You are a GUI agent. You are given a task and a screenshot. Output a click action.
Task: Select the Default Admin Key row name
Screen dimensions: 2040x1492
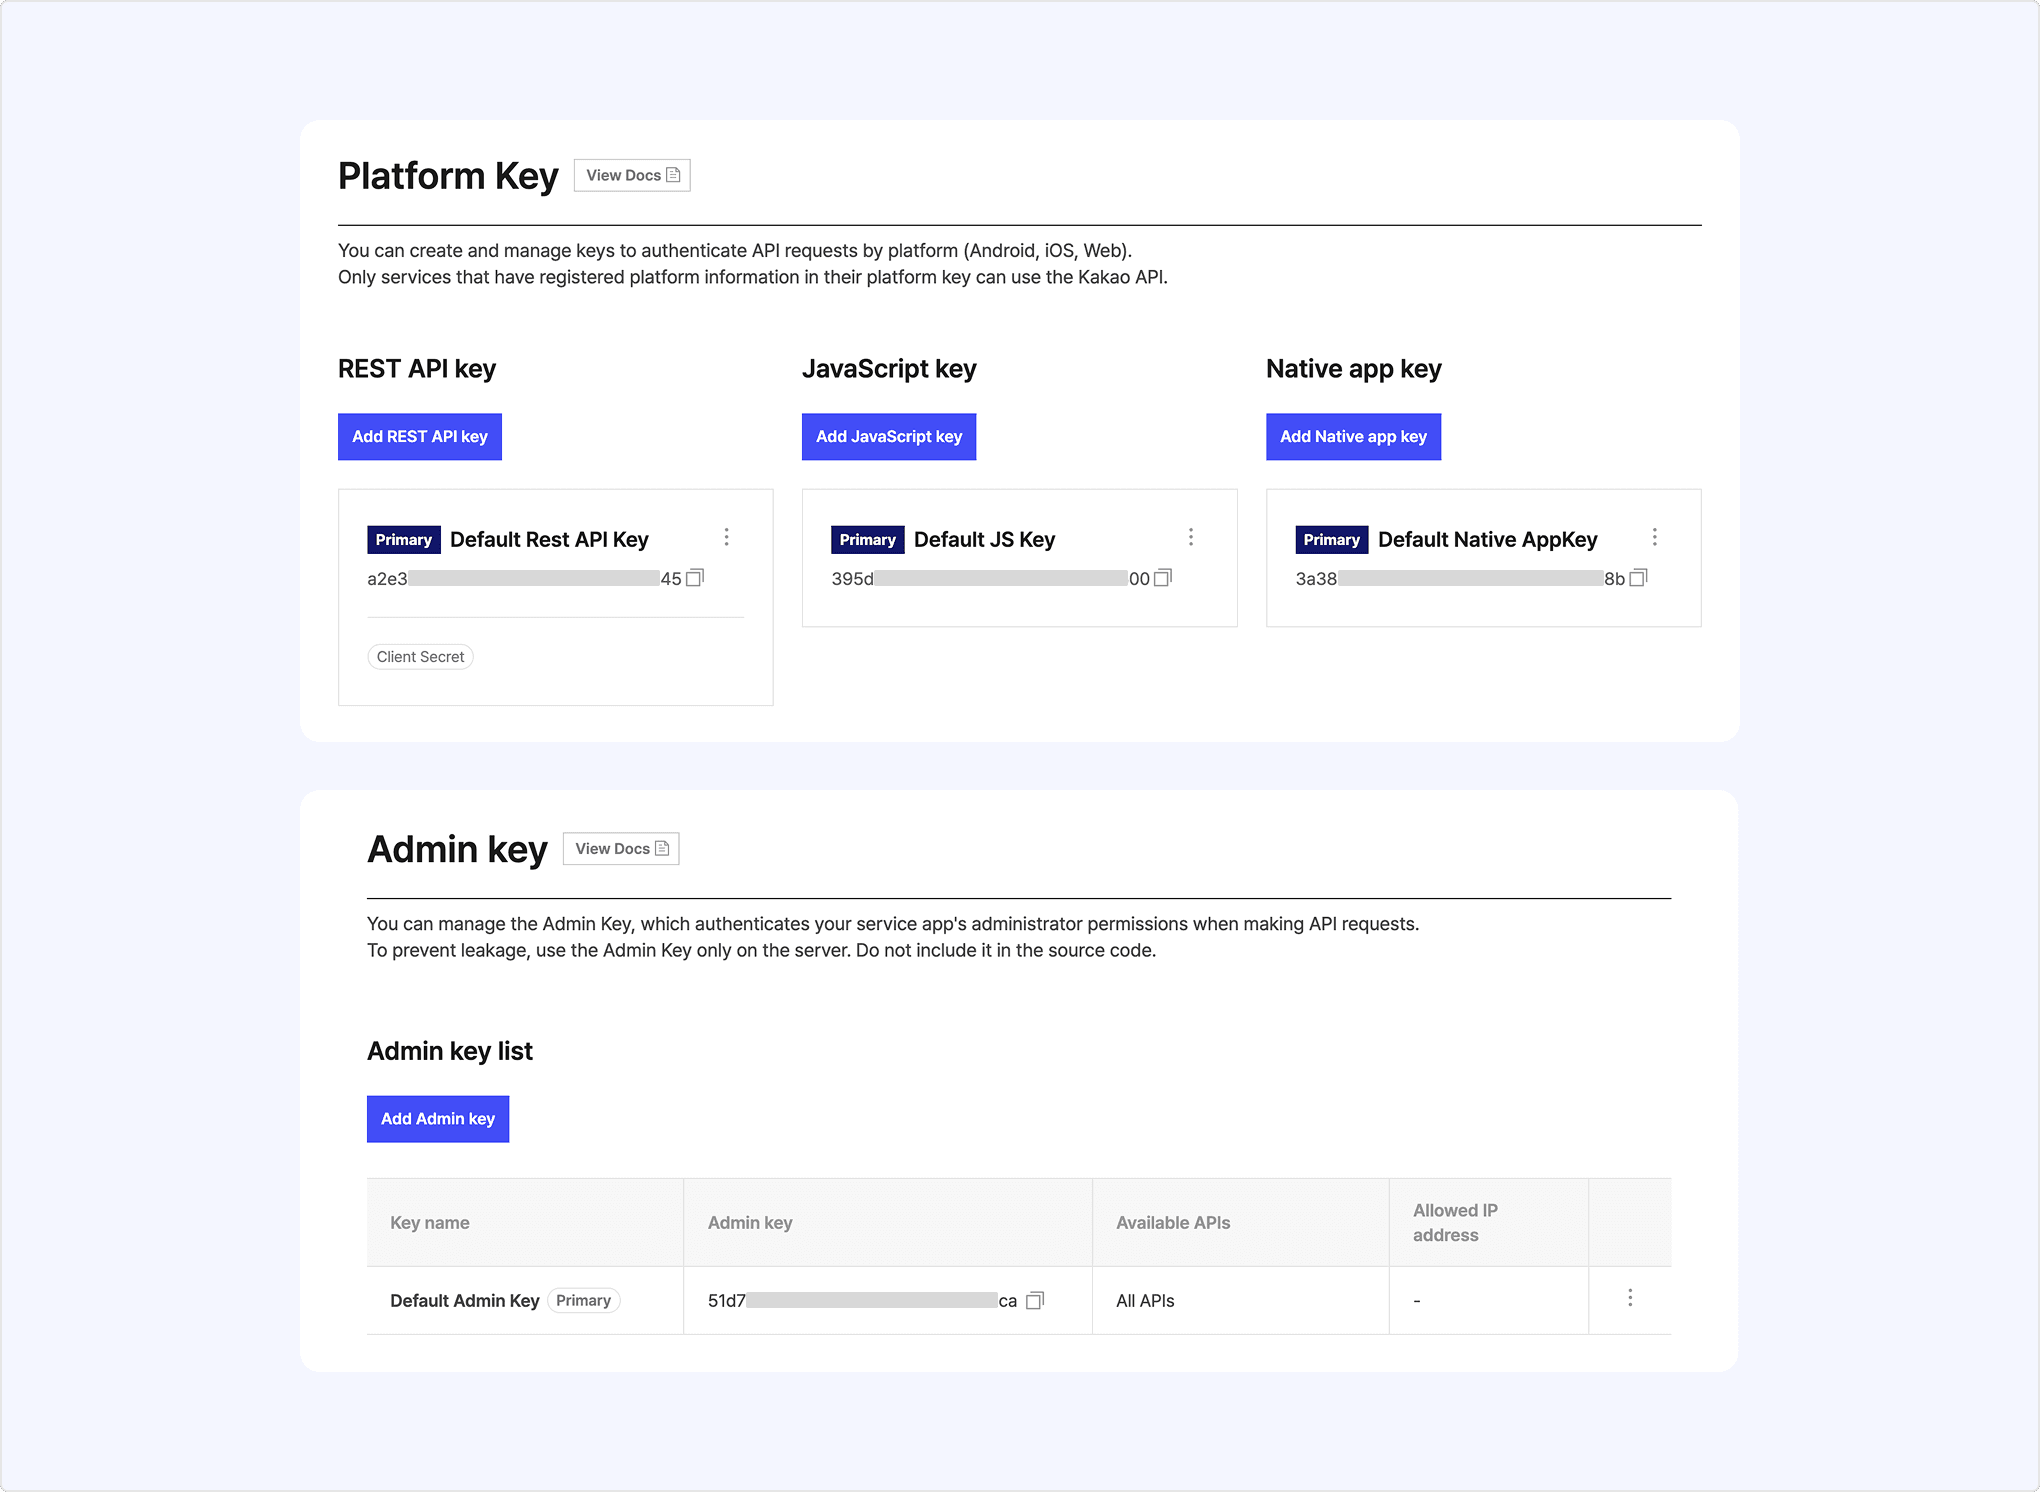pyautogui.click(x=464, y=1301)
